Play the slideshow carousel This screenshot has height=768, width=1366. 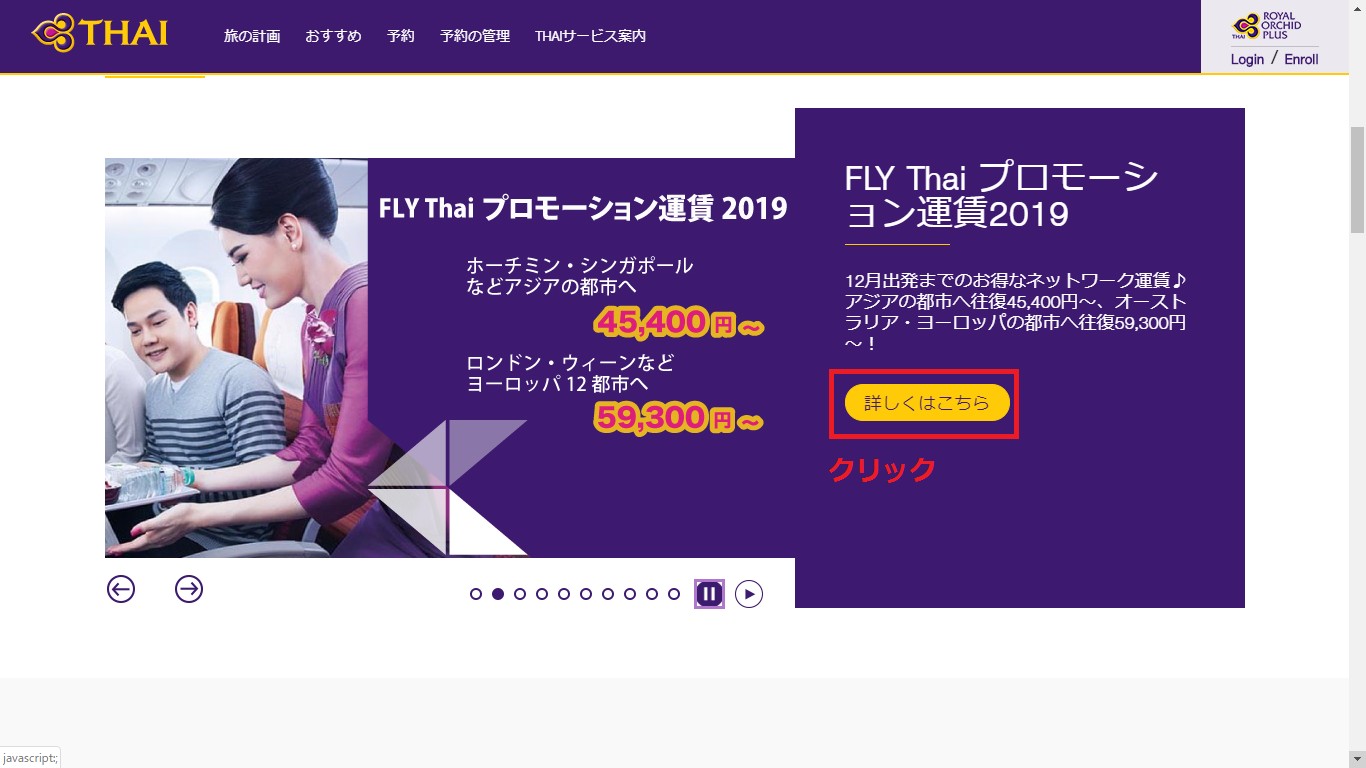749,594
